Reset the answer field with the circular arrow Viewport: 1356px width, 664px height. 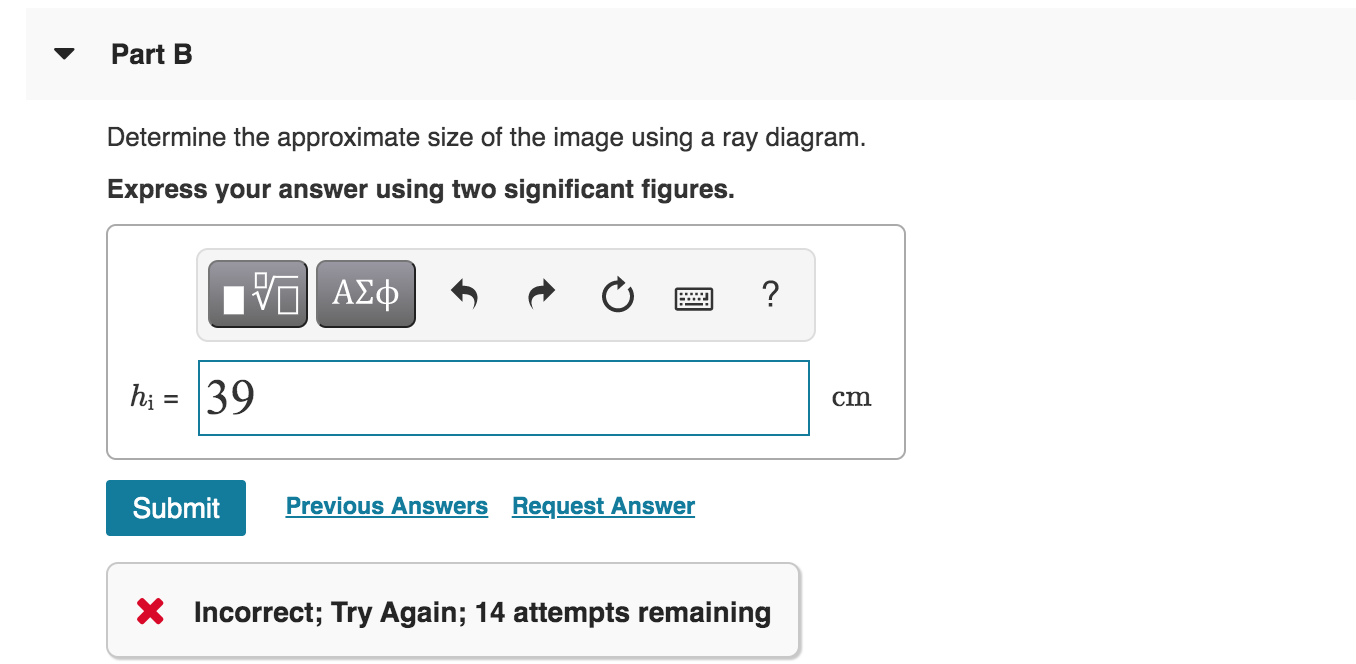(617, 294)
